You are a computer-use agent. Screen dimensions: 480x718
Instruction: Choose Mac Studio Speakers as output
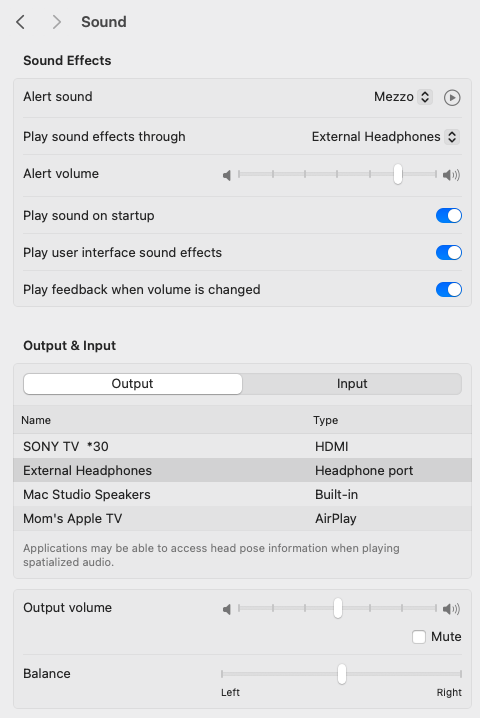[242, 495]
